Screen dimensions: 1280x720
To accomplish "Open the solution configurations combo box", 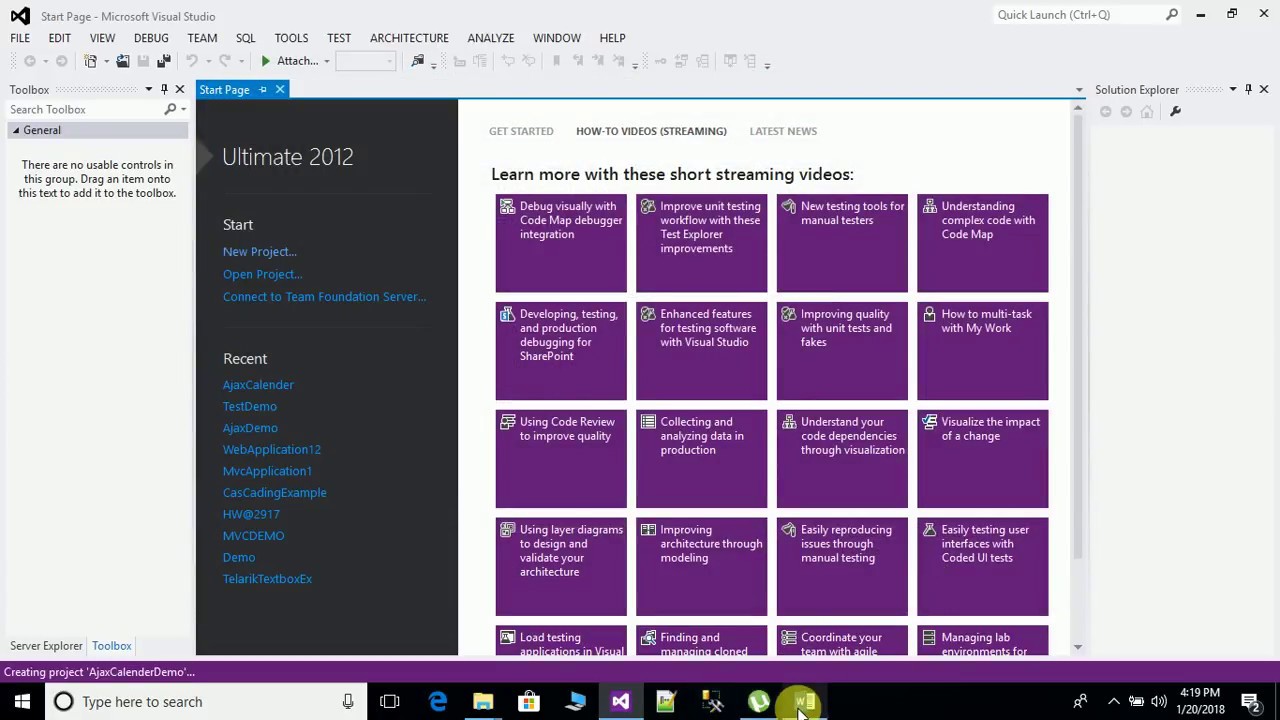I will [x=366, y=61].
